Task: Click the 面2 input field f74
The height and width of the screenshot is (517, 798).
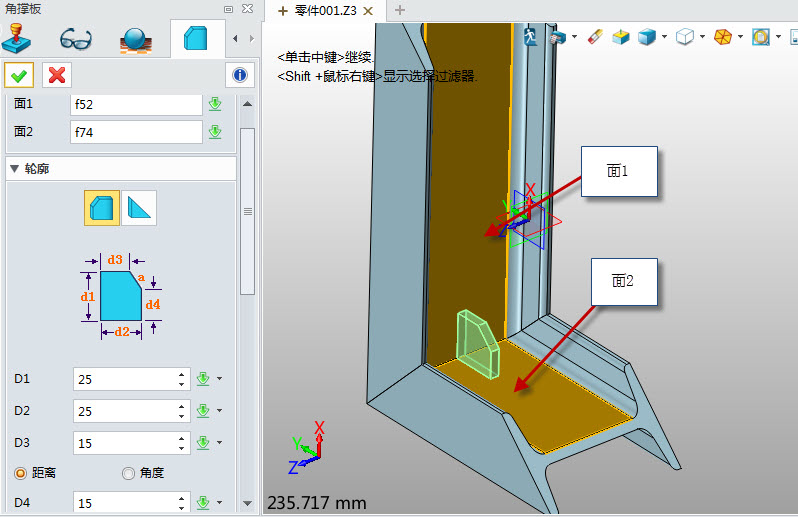Action: pyautogui.click(x=136, y=132)
